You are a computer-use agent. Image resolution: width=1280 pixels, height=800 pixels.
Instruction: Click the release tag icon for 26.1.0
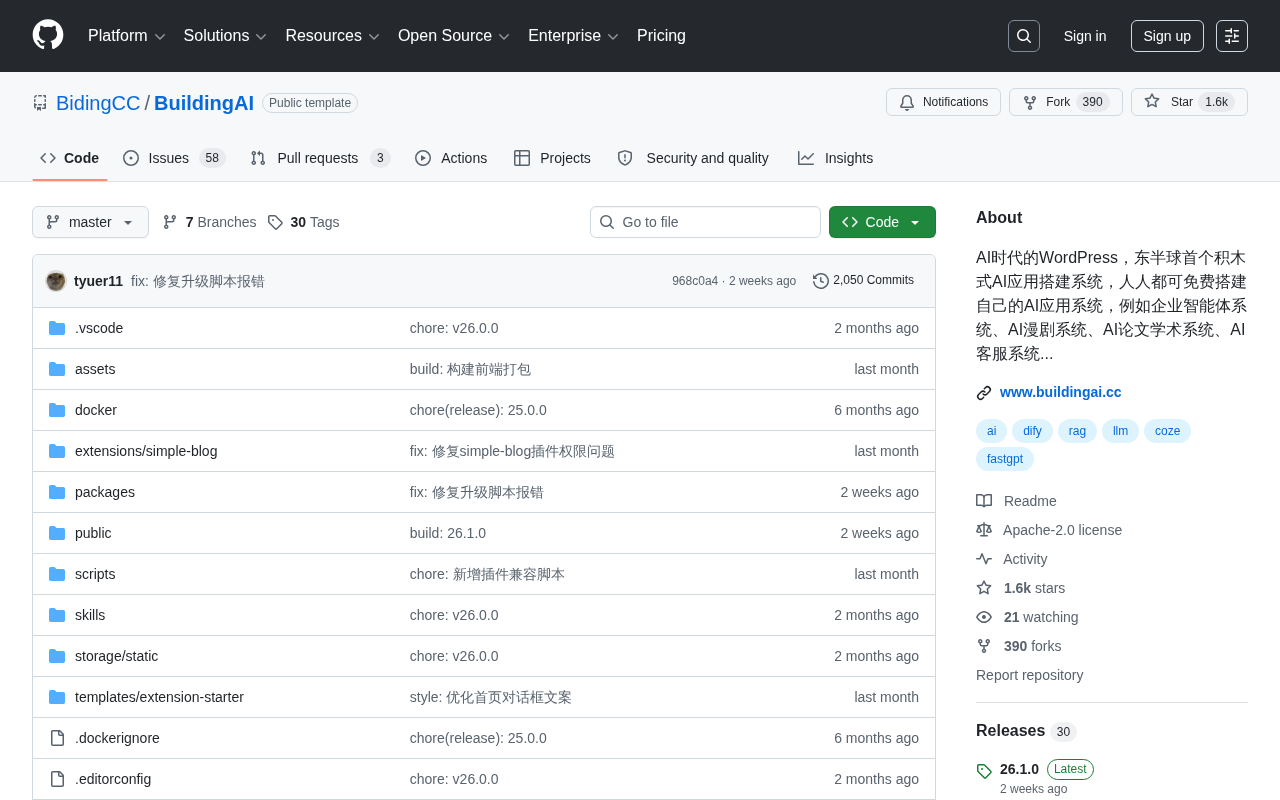coord(984,771)
